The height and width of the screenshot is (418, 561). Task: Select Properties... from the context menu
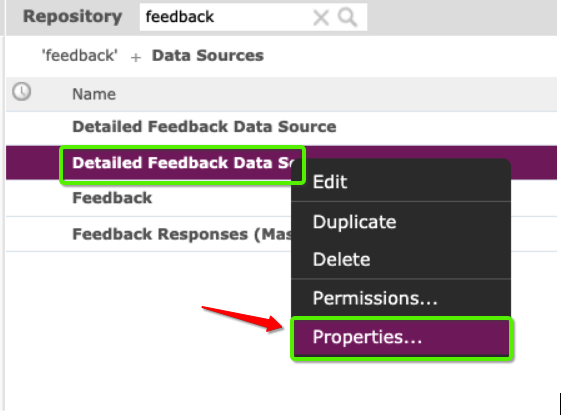(x=402, y=338)
